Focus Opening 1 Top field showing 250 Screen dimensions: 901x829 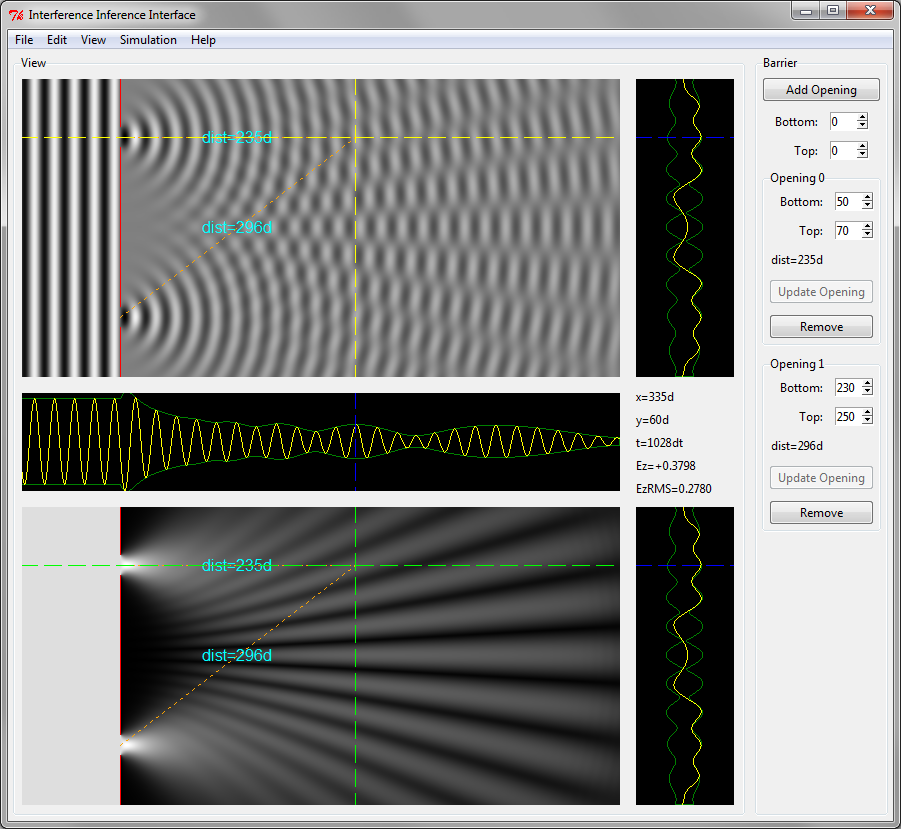pos(848,417)
